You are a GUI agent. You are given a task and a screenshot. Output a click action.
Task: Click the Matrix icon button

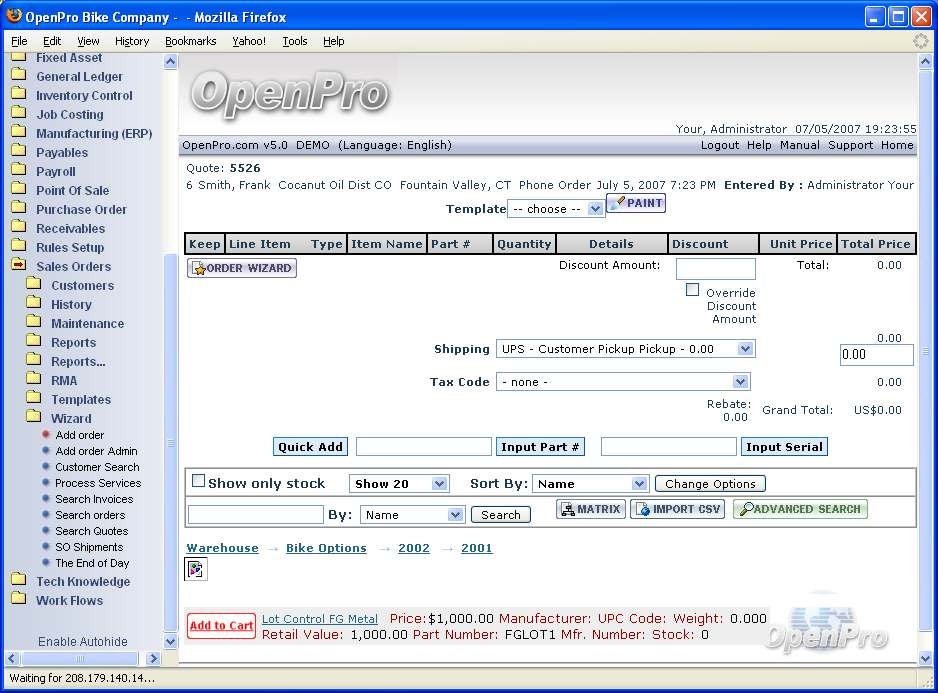[591, 509]
